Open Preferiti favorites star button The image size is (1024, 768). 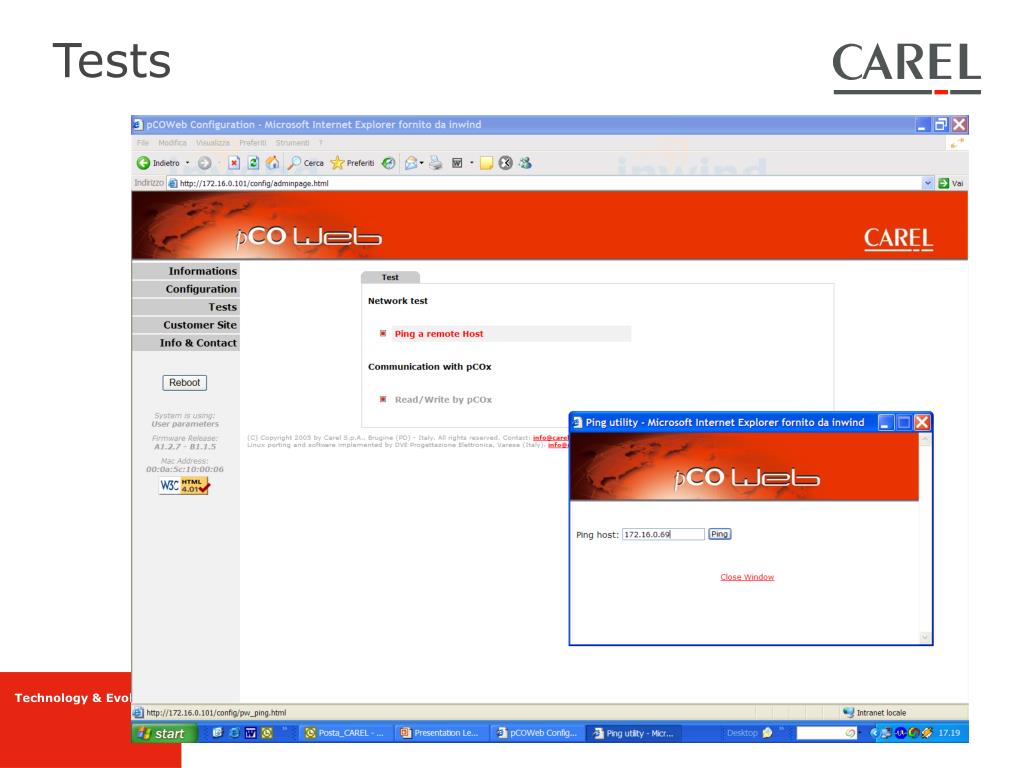click(x=352, y=163)
